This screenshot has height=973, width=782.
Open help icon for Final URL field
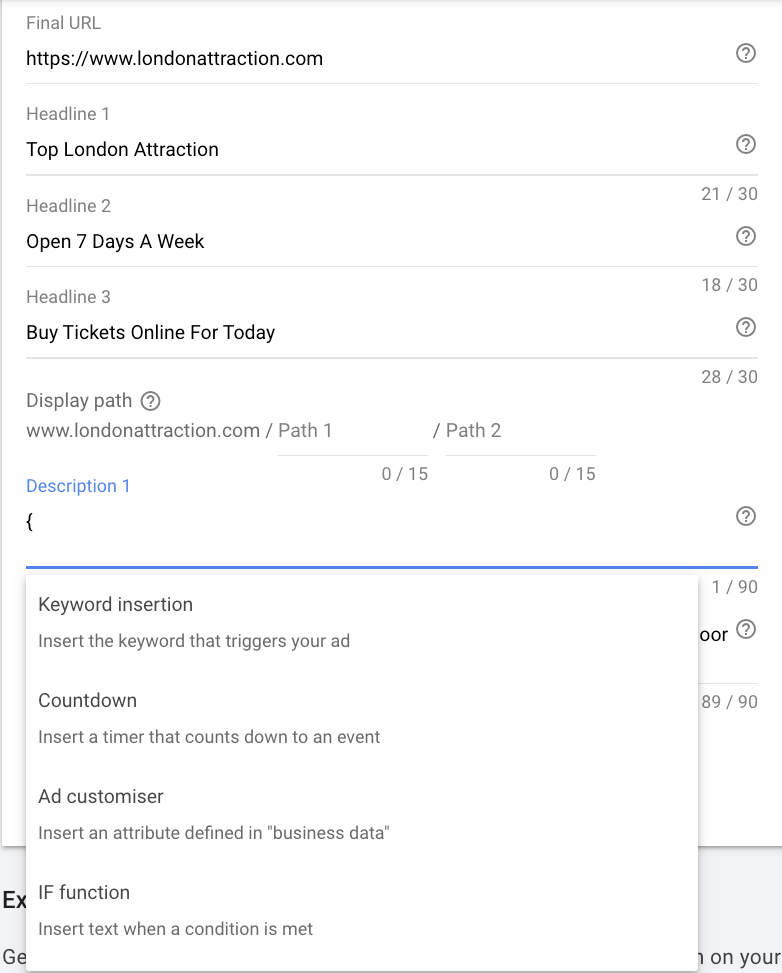click(x=745, y=53)
